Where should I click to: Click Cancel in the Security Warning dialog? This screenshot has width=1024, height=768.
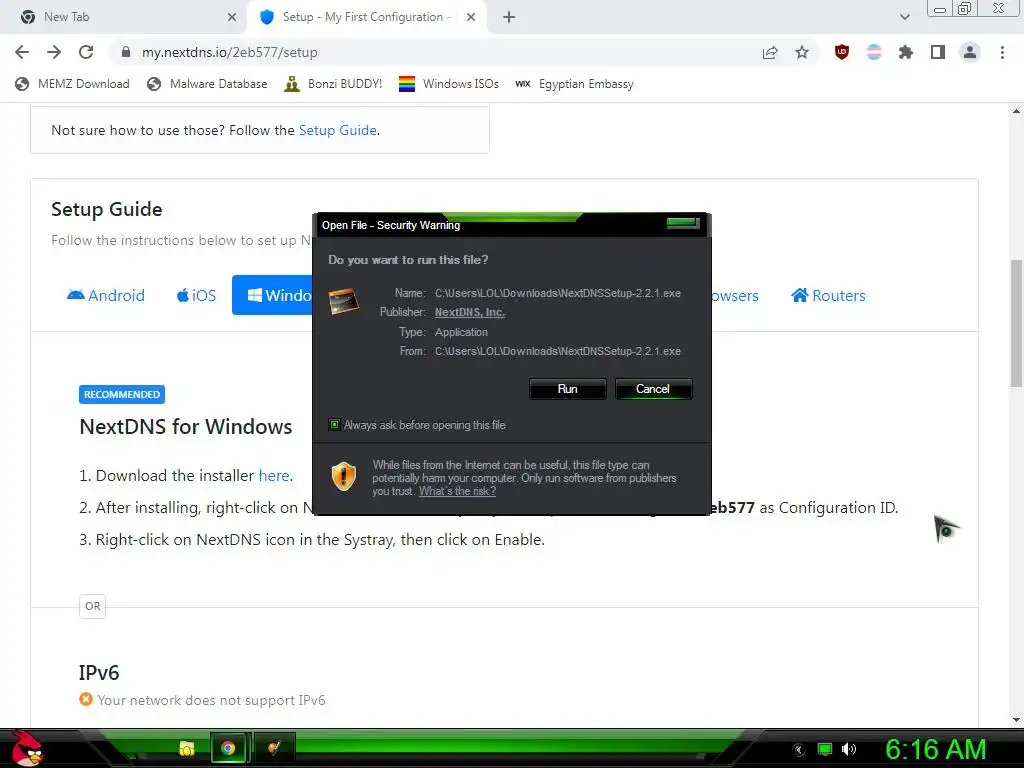point(653,389)
